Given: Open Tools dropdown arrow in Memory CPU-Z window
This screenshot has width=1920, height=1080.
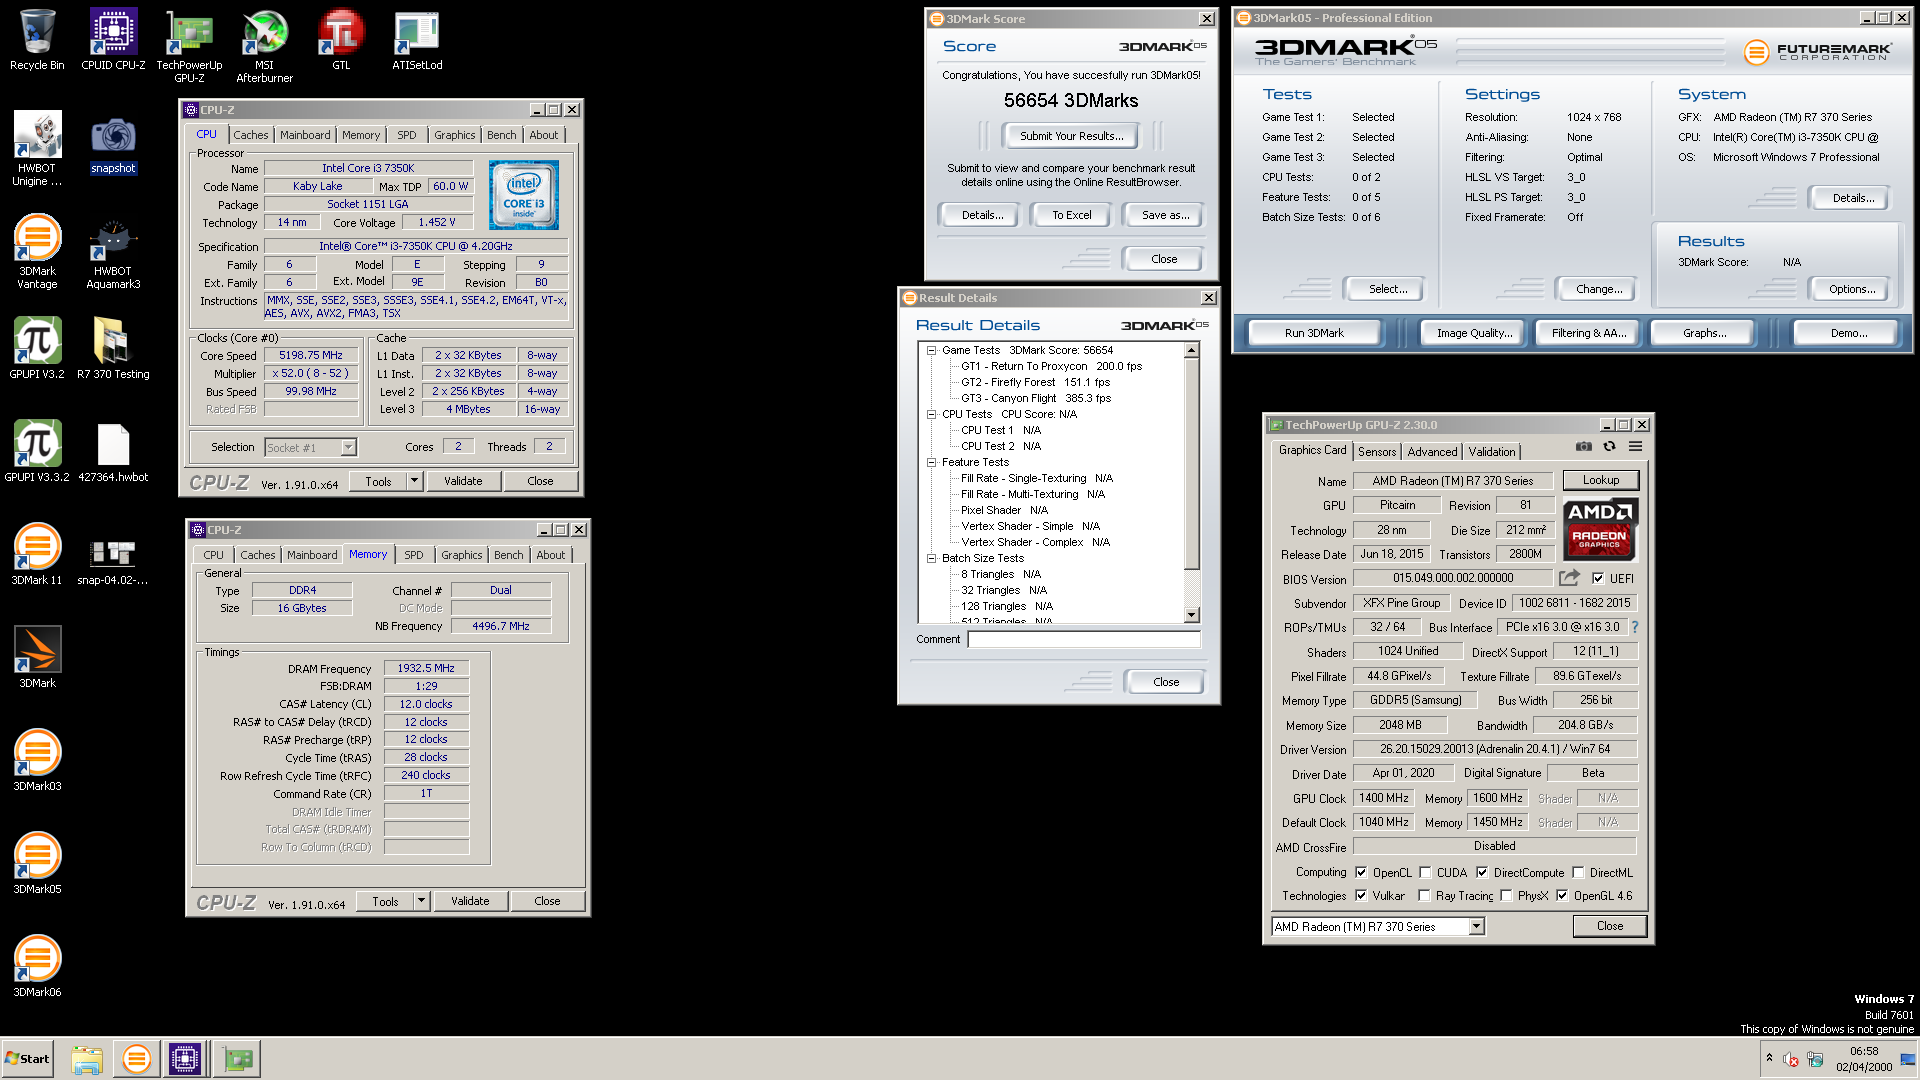Looking at the screenshot, I should 421,901.
